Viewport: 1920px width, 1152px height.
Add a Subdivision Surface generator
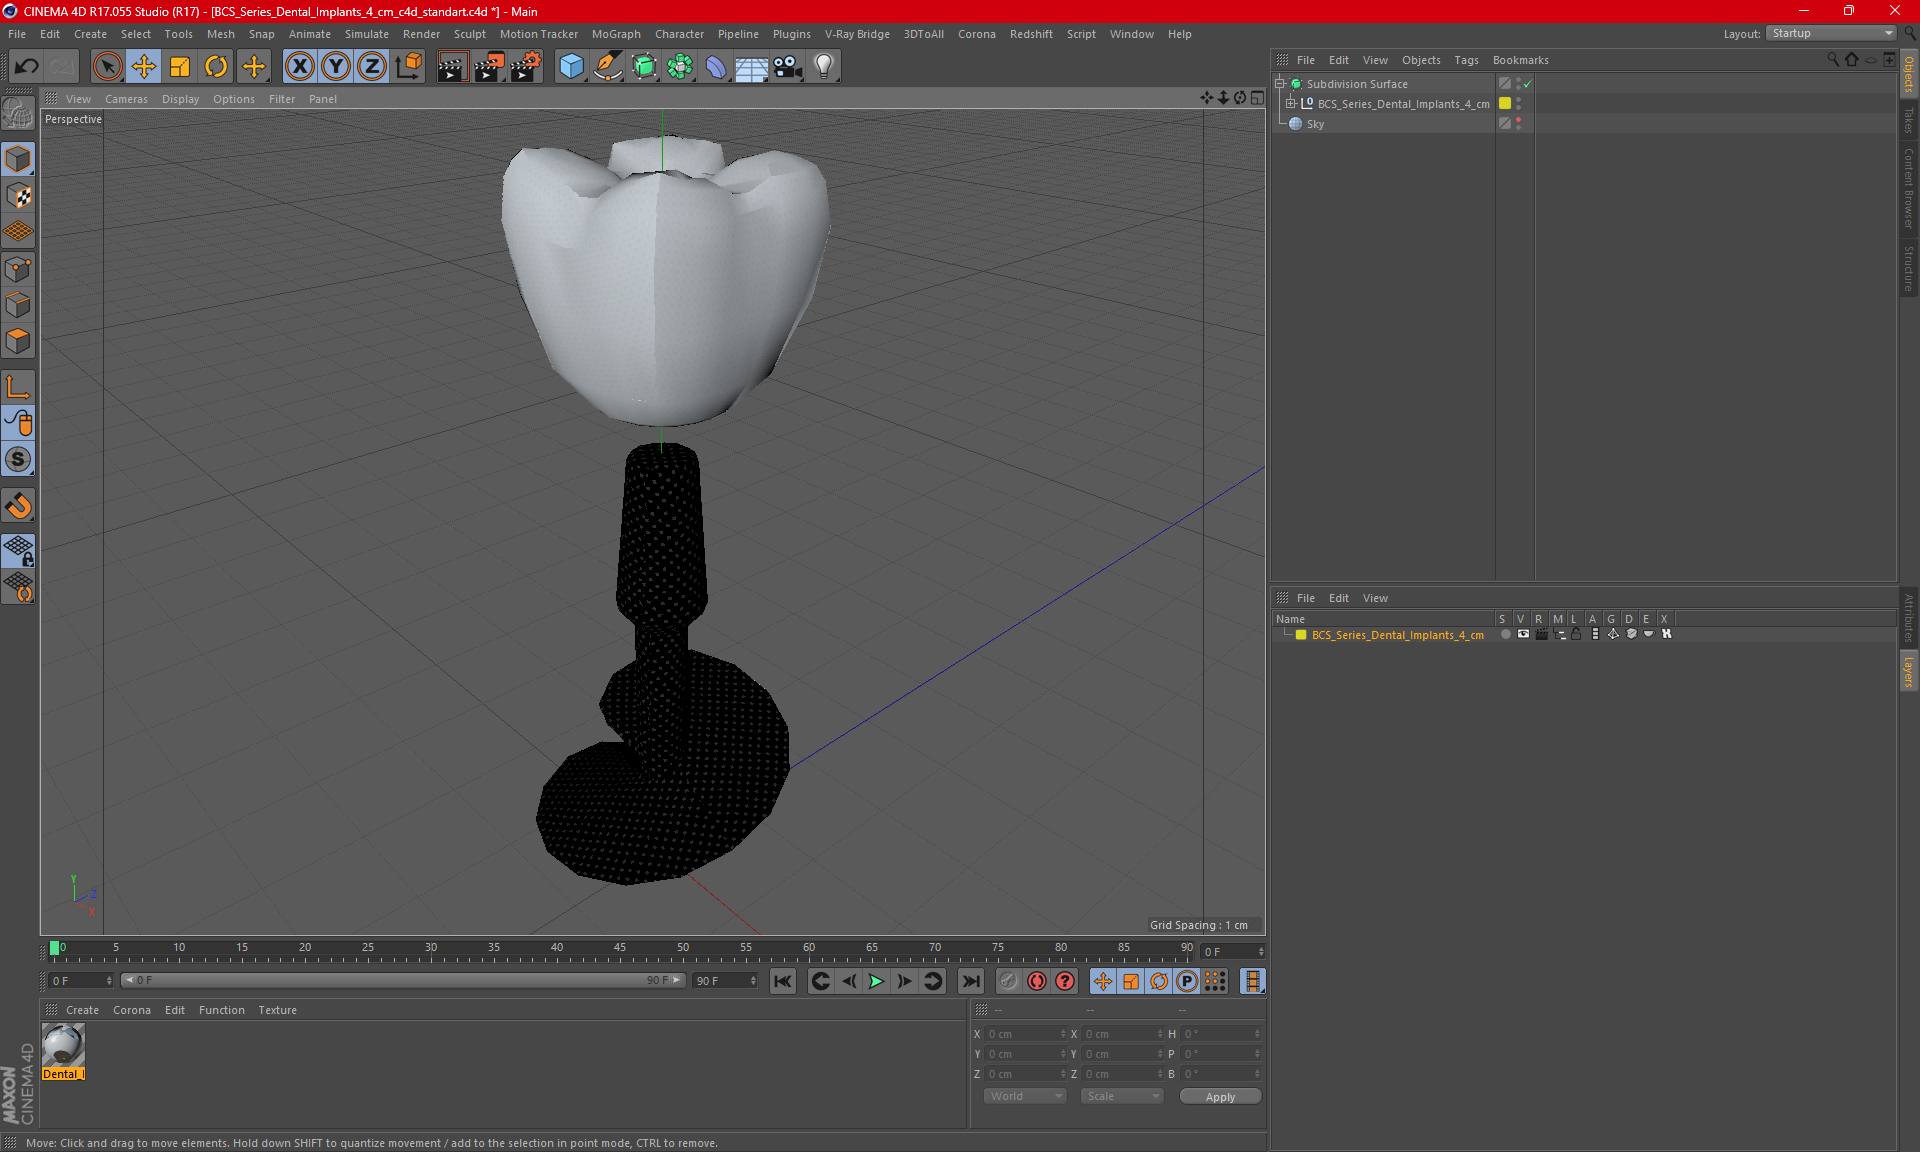(x=644, y=67)
